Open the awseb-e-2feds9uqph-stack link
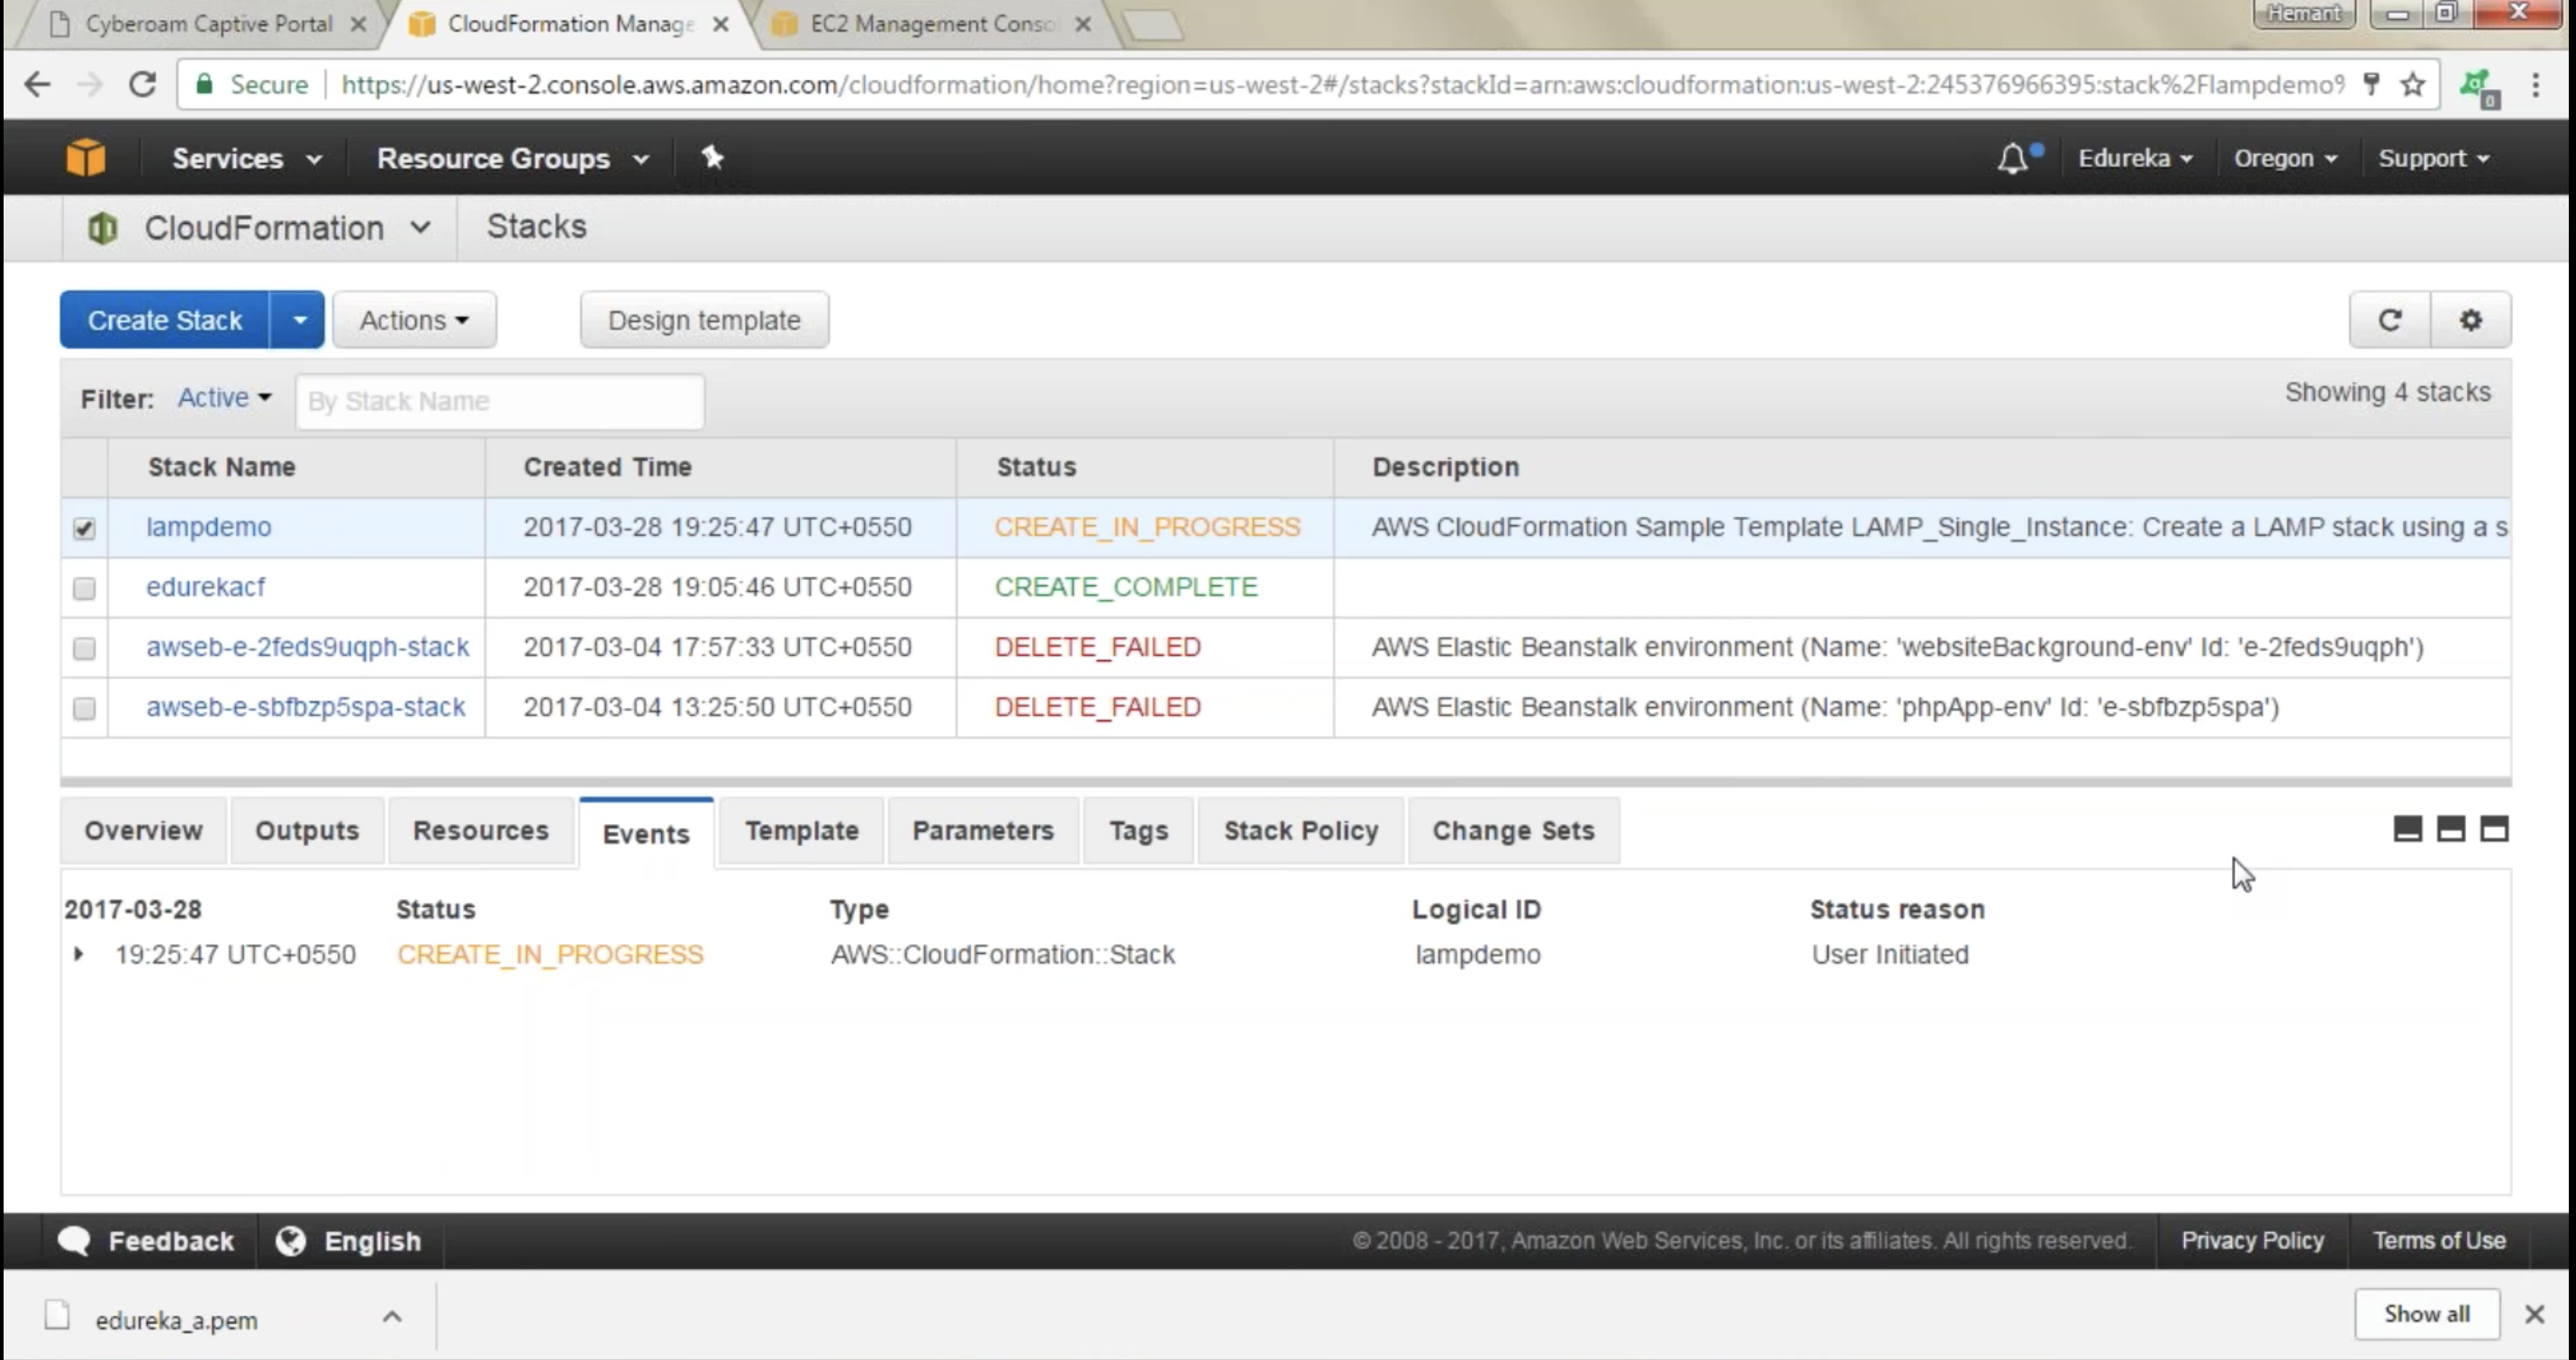Image resolution: width=2576 pixels, height=1360 pixels. pos(307,647)
